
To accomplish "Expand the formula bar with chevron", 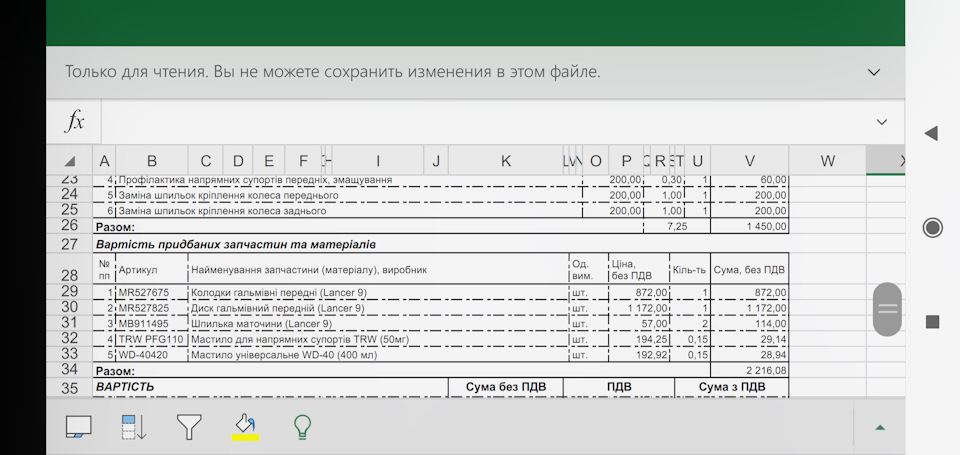I will point(882,122).
